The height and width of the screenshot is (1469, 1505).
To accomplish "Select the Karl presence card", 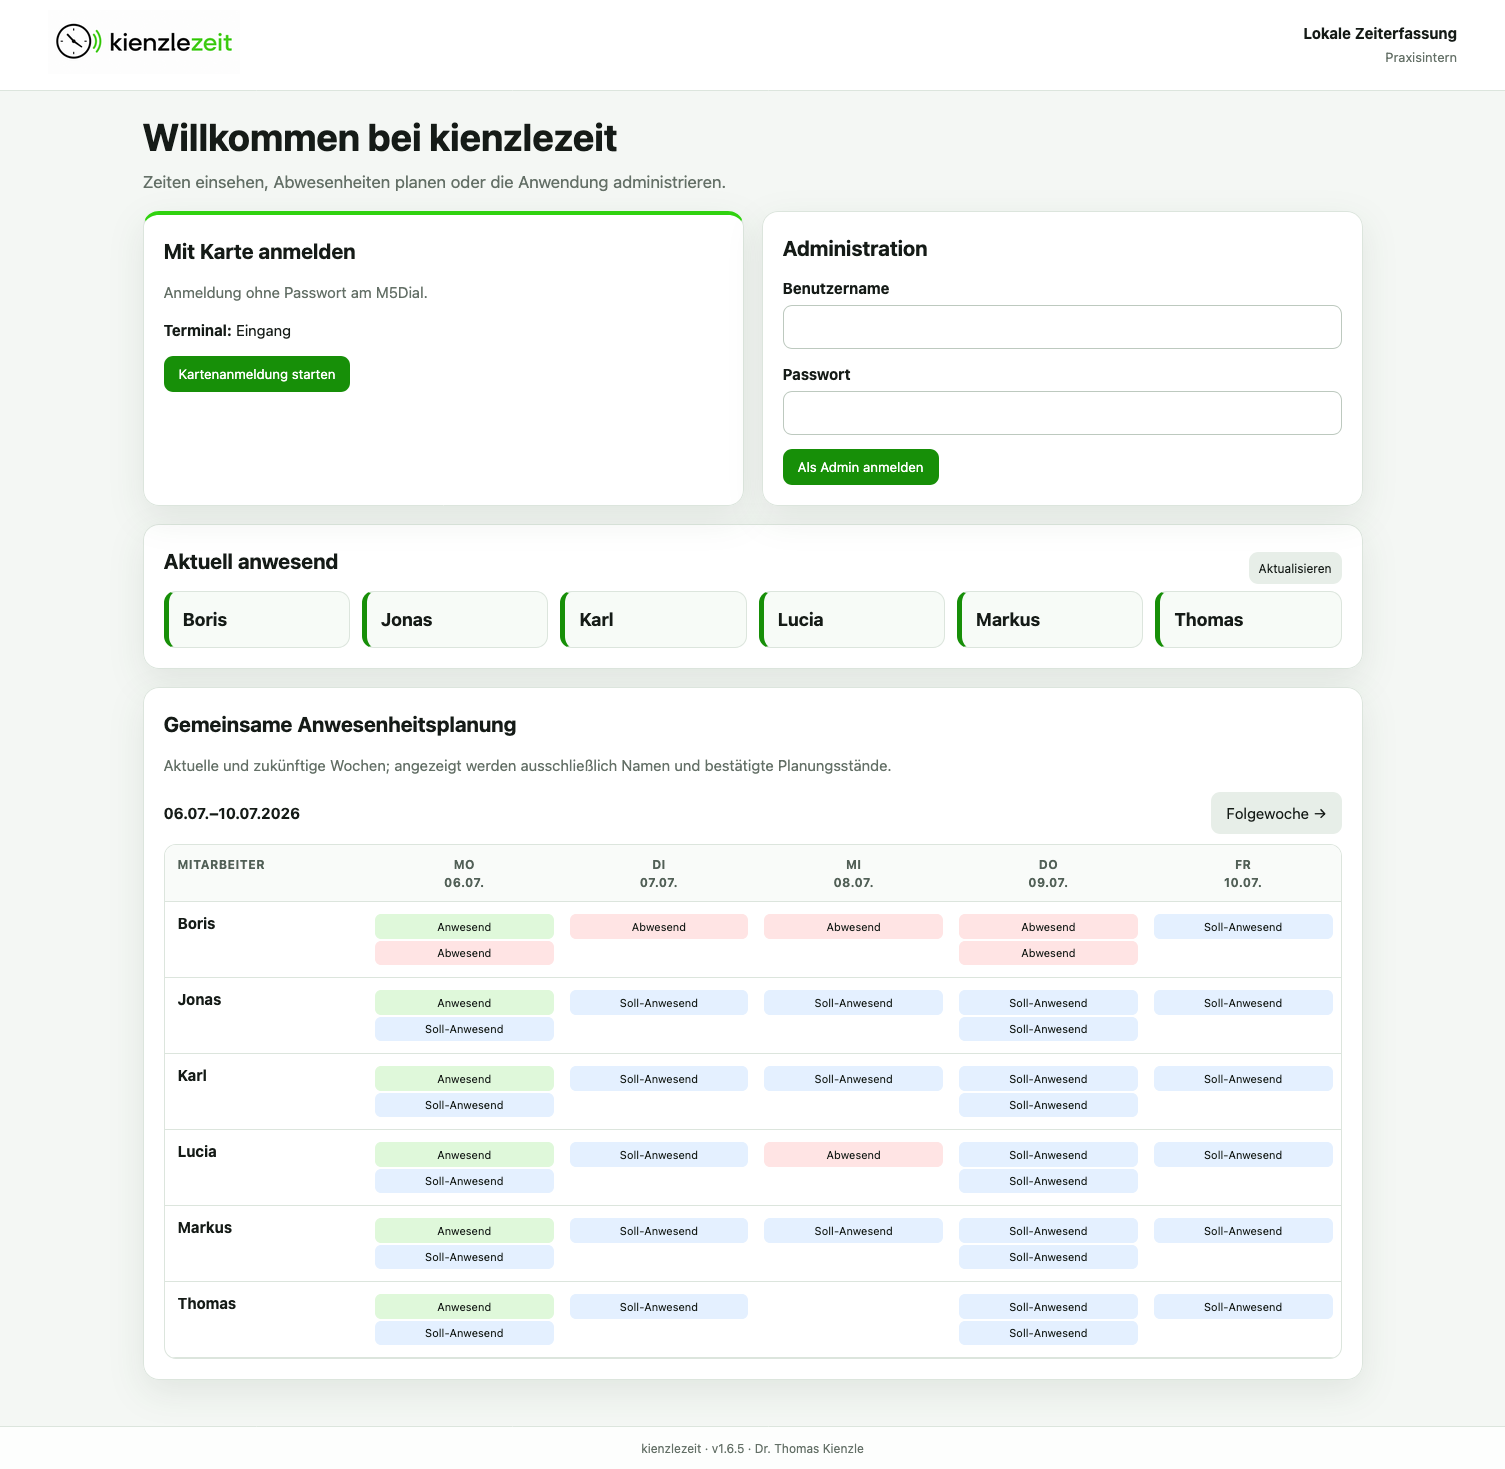I will coord(653,619).
